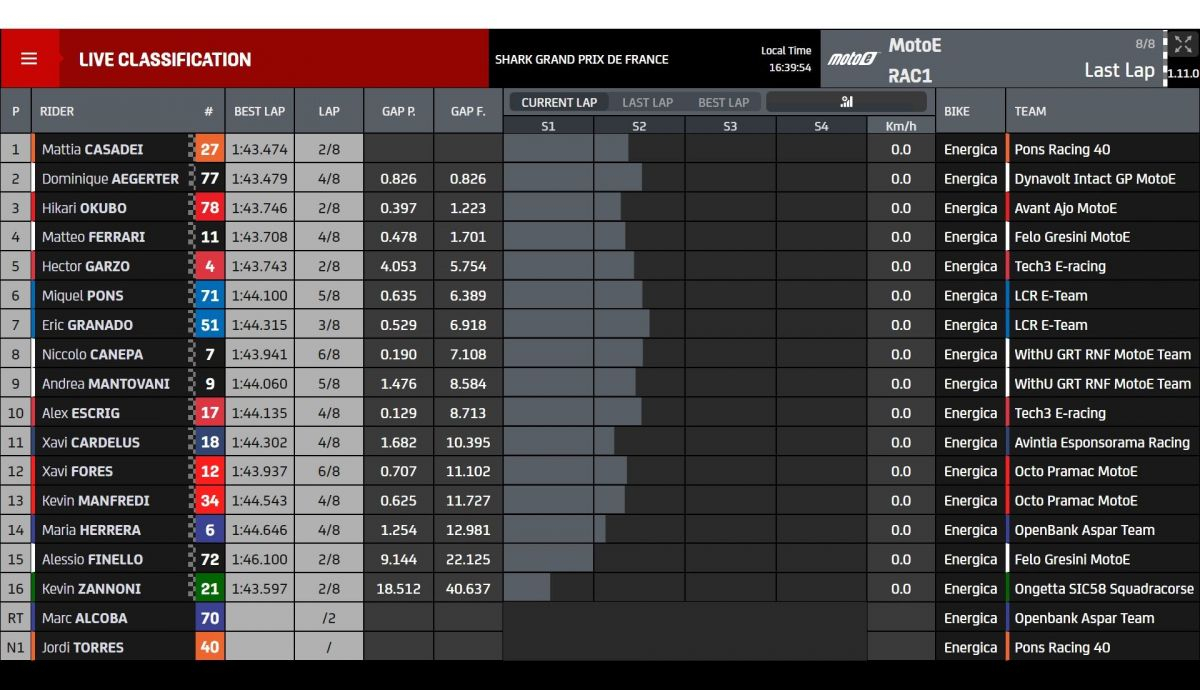Sort by the BEST LAP column header
Screen dimensions: 1200x690
(x=260, y=111)
